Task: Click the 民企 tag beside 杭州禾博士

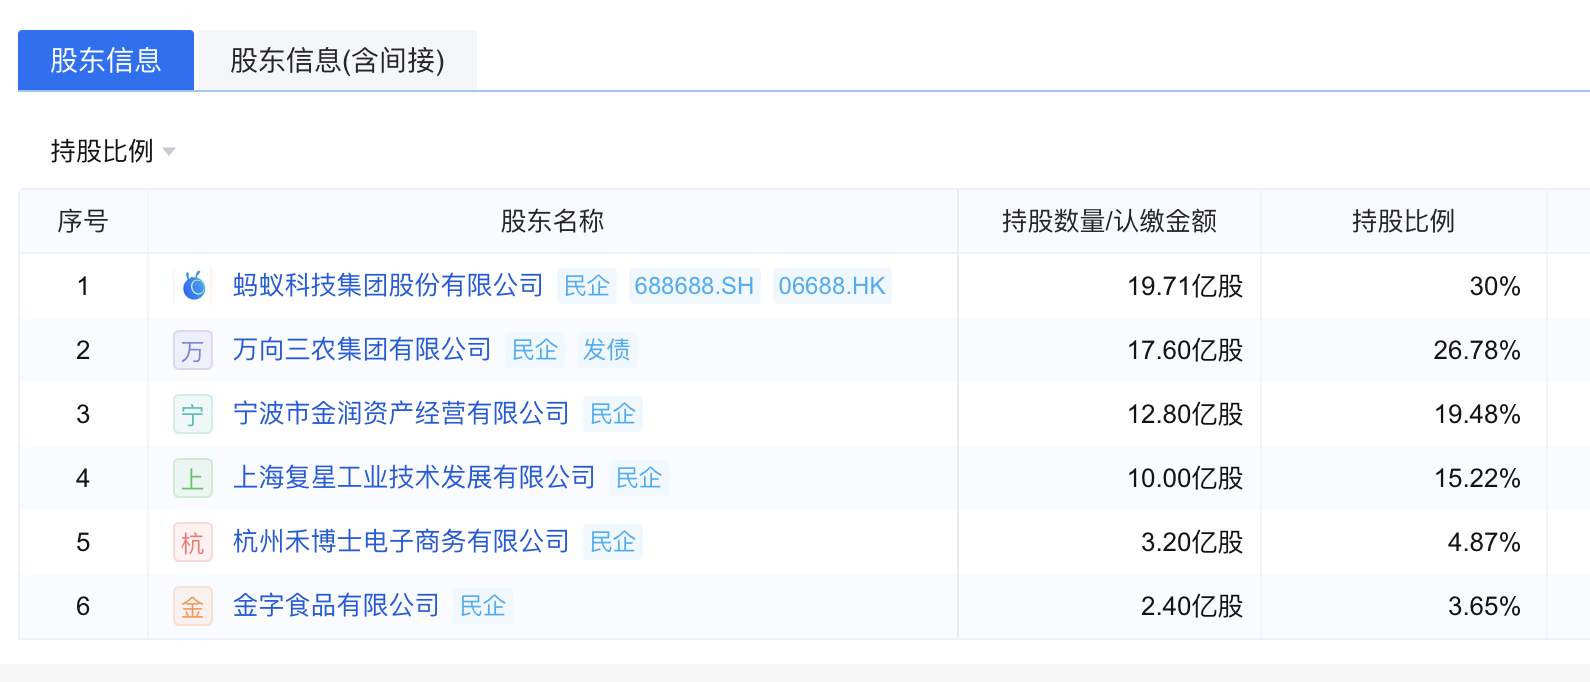Action: [613, 542]
